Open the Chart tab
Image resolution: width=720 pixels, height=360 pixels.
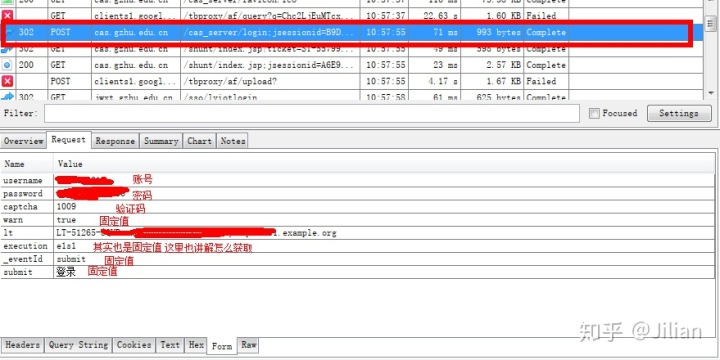[199, 141]
